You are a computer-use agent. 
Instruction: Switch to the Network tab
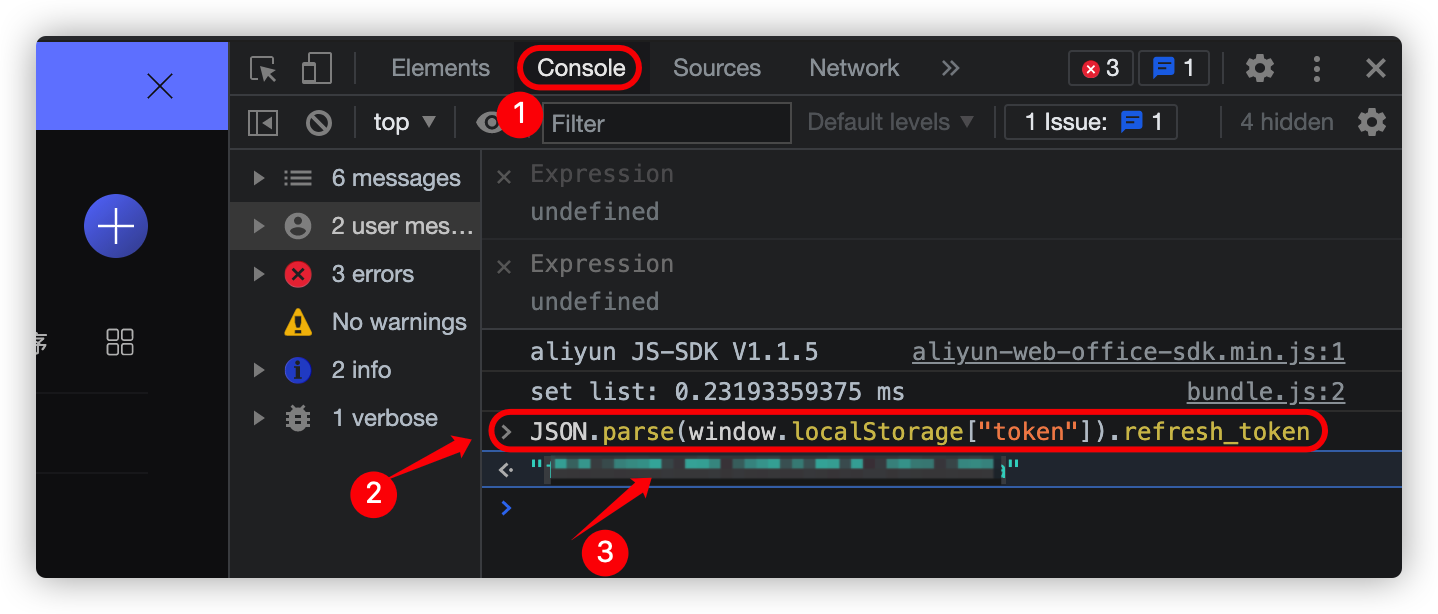pos(854,68)
